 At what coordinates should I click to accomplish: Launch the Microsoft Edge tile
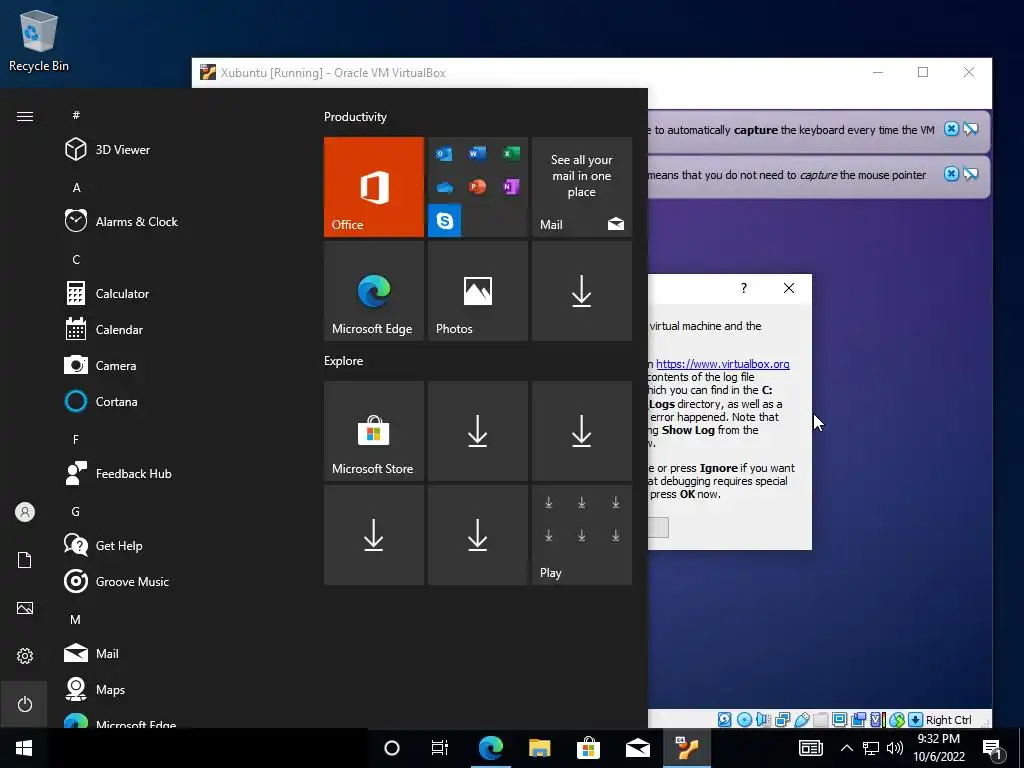(x=374, y=291)
